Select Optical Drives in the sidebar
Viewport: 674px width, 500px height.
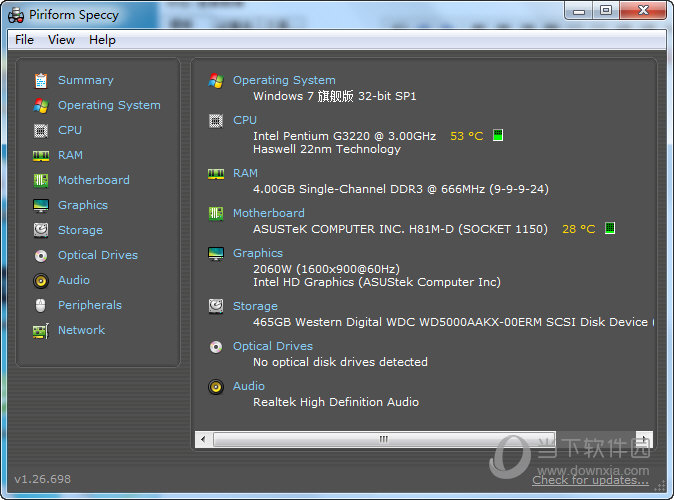click(98, 255)
